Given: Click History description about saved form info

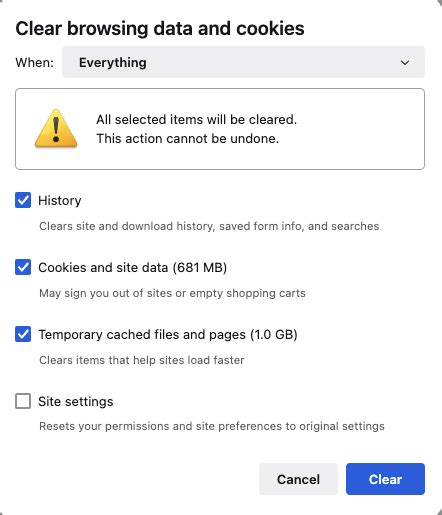Looking at the screenshot, I should (209, 226).
